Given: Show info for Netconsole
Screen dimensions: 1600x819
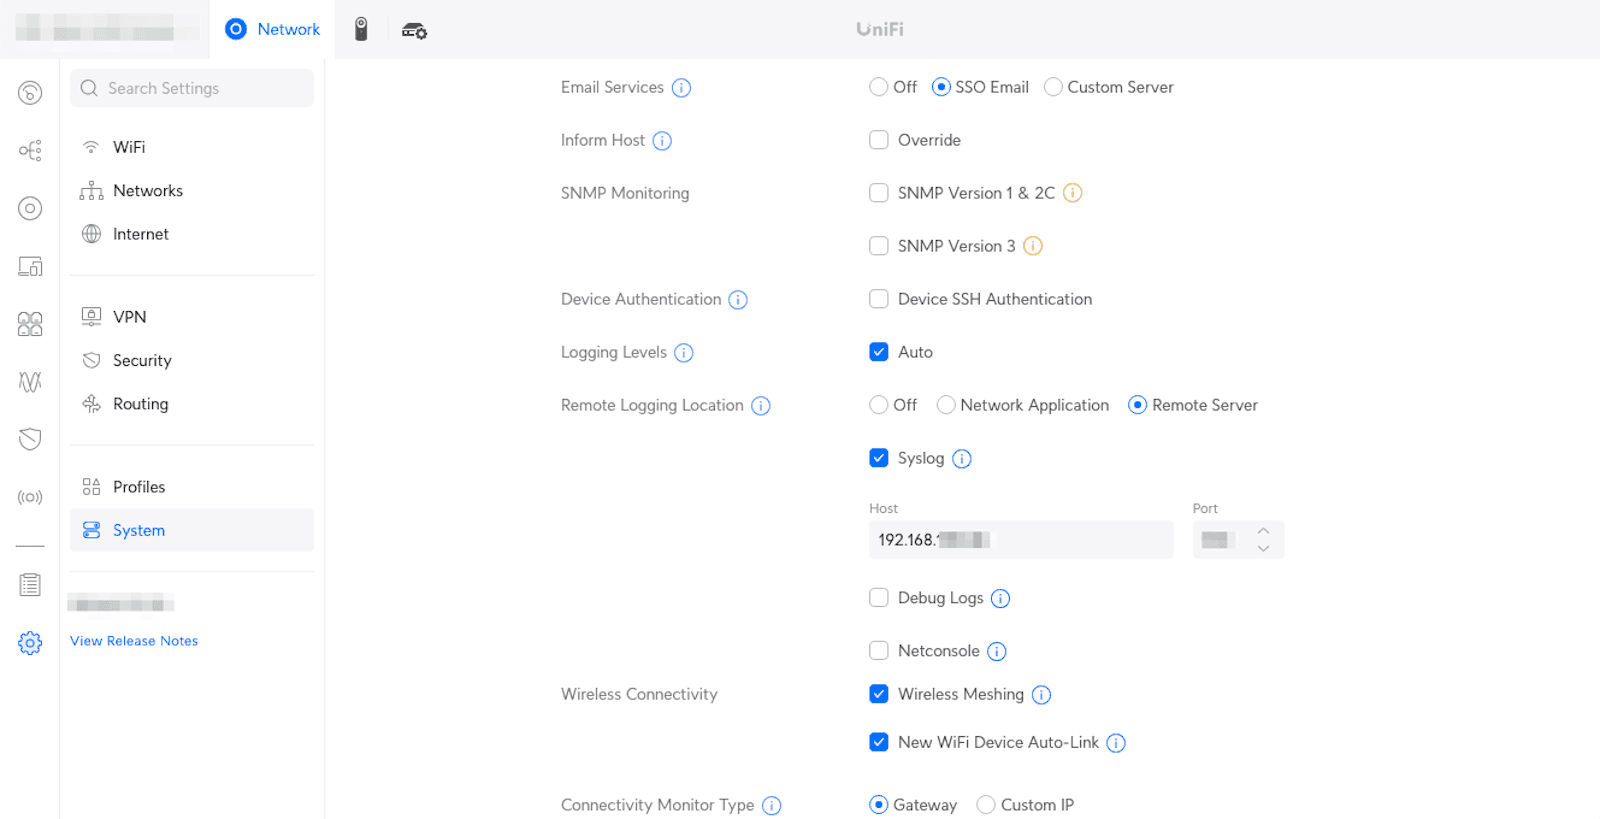Looking at the screenshot, I should click(997, 652).
